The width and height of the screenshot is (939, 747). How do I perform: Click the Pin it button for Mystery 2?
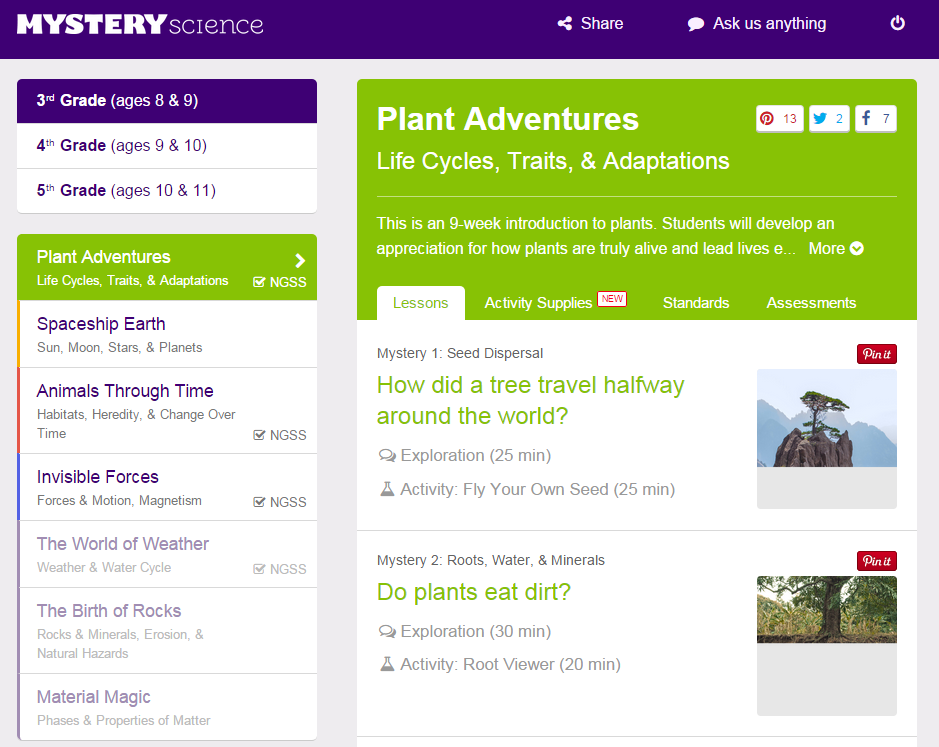[876, 561]
